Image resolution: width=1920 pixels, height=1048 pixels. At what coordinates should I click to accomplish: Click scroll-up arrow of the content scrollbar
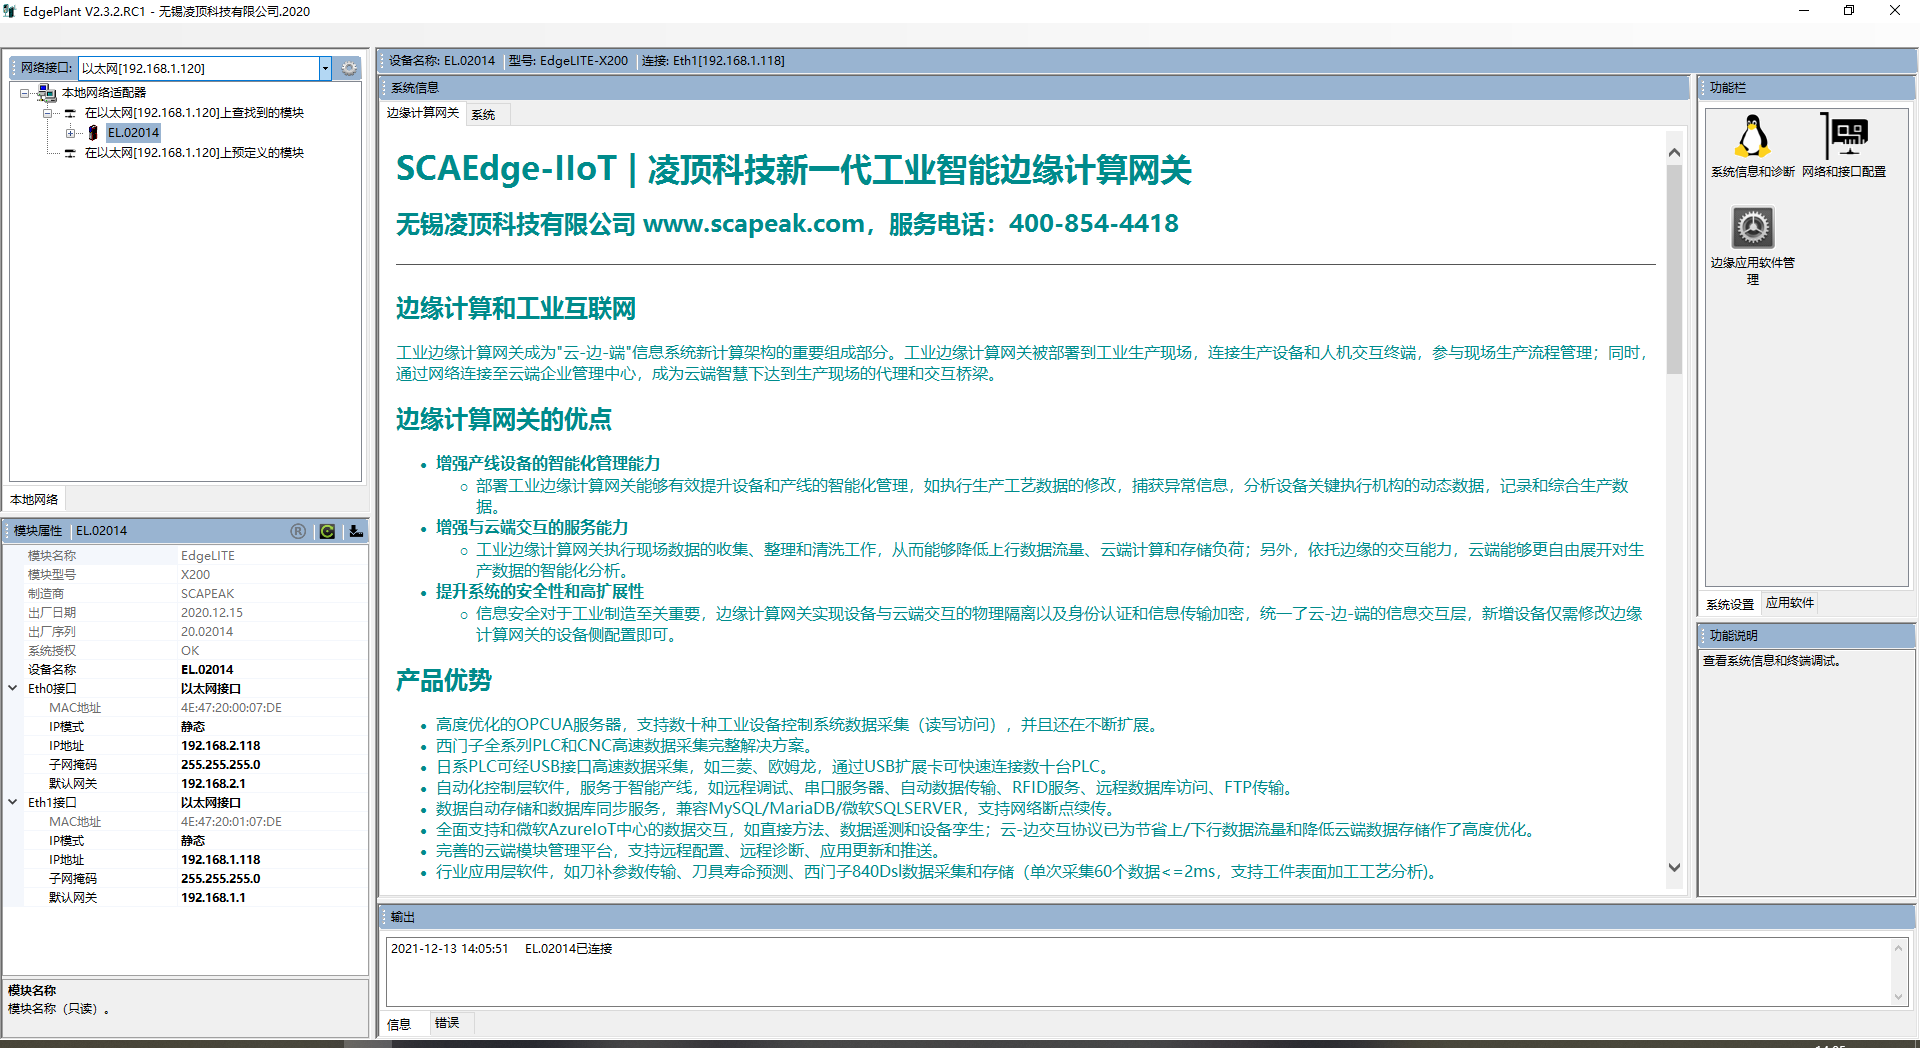(x=1674, y=152)
